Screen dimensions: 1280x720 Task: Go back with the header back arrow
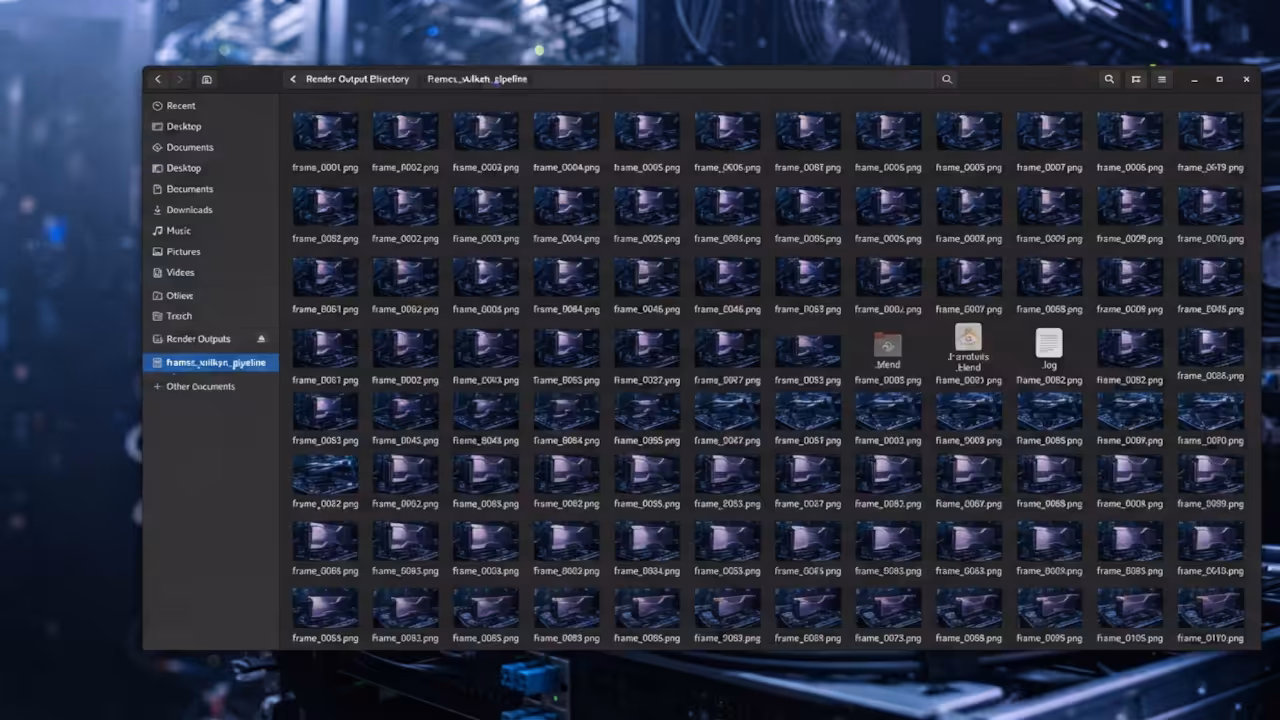157,79
